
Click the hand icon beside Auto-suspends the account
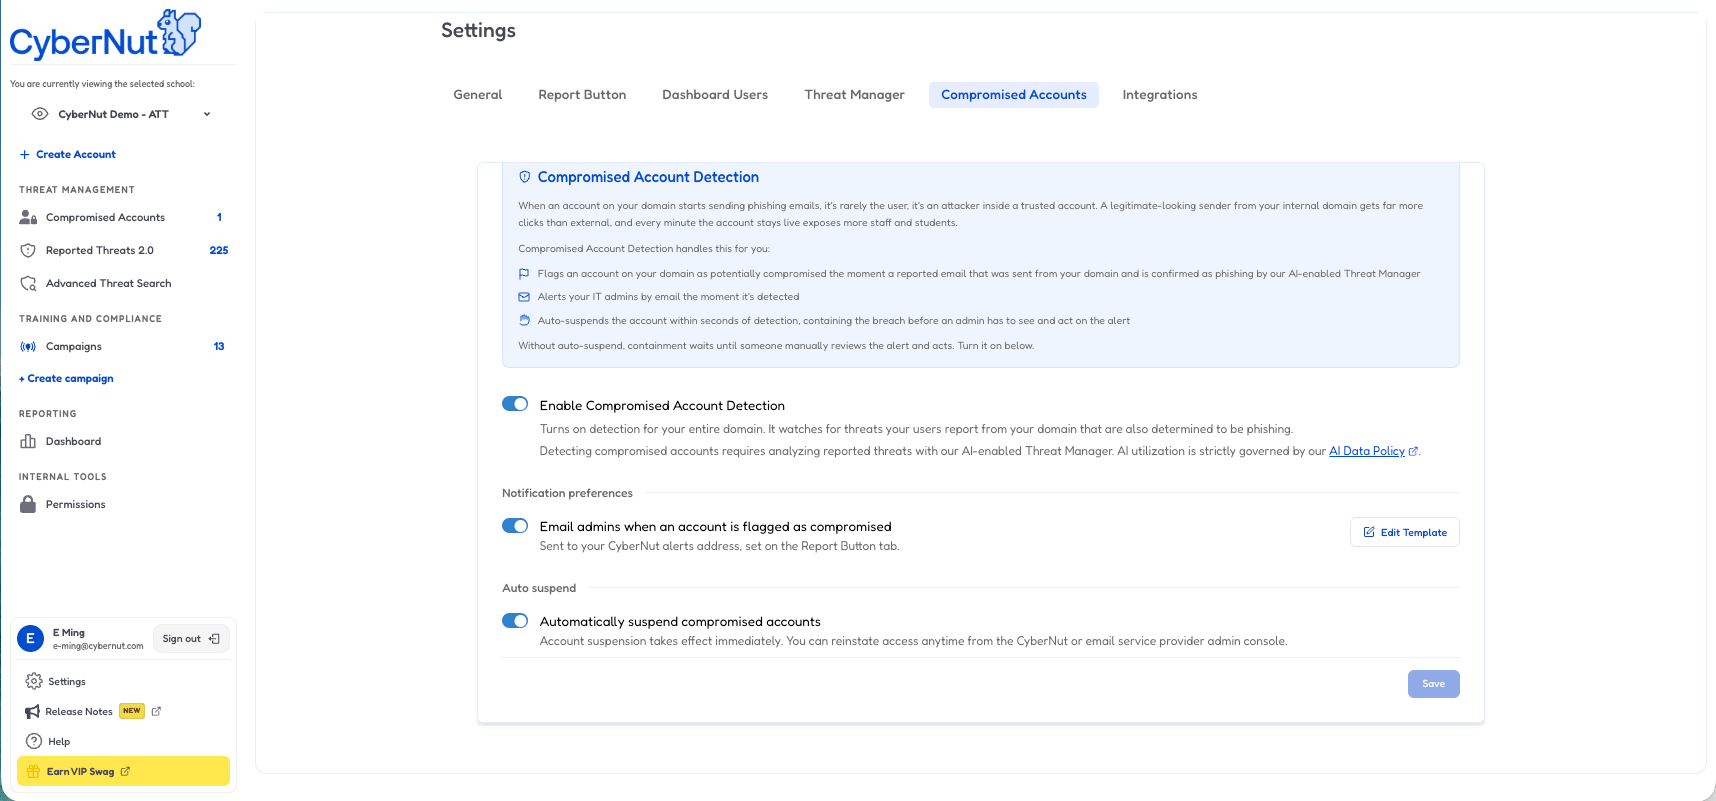pyautogui.click(x=524, y=320)
